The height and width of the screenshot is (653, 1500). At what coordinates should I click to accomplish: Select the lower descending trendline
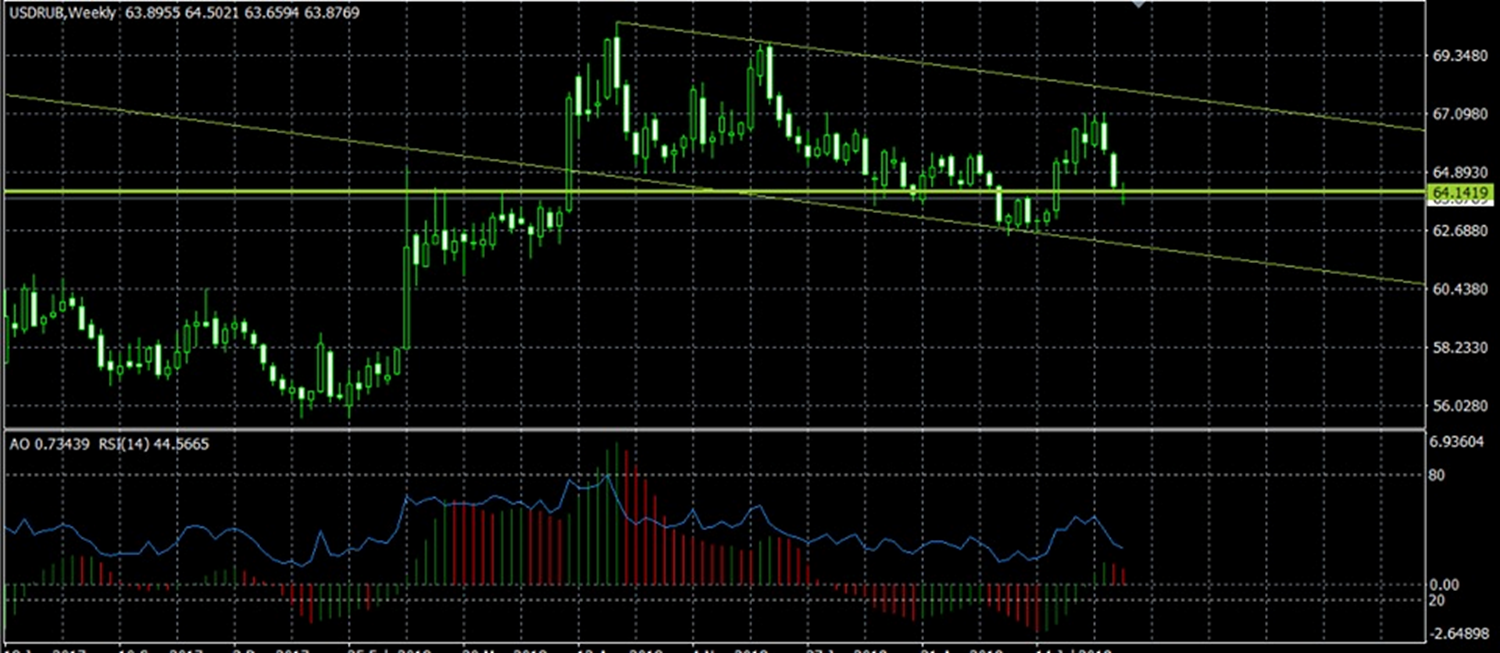point(300,133)
